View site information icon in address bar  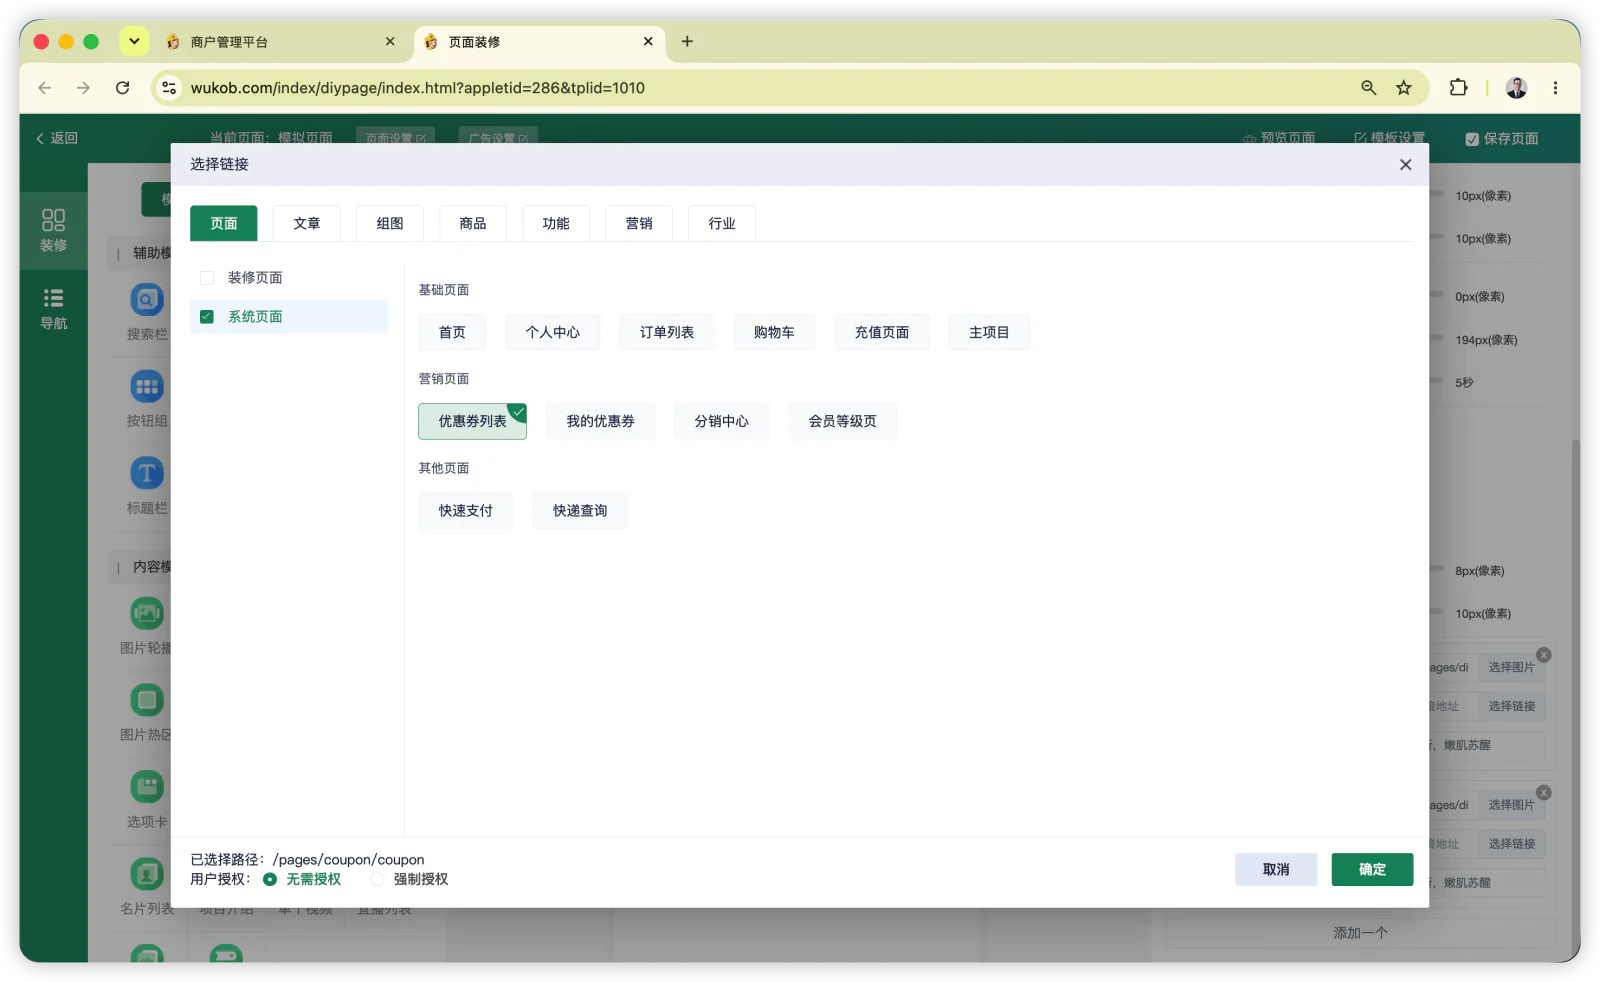169,88
